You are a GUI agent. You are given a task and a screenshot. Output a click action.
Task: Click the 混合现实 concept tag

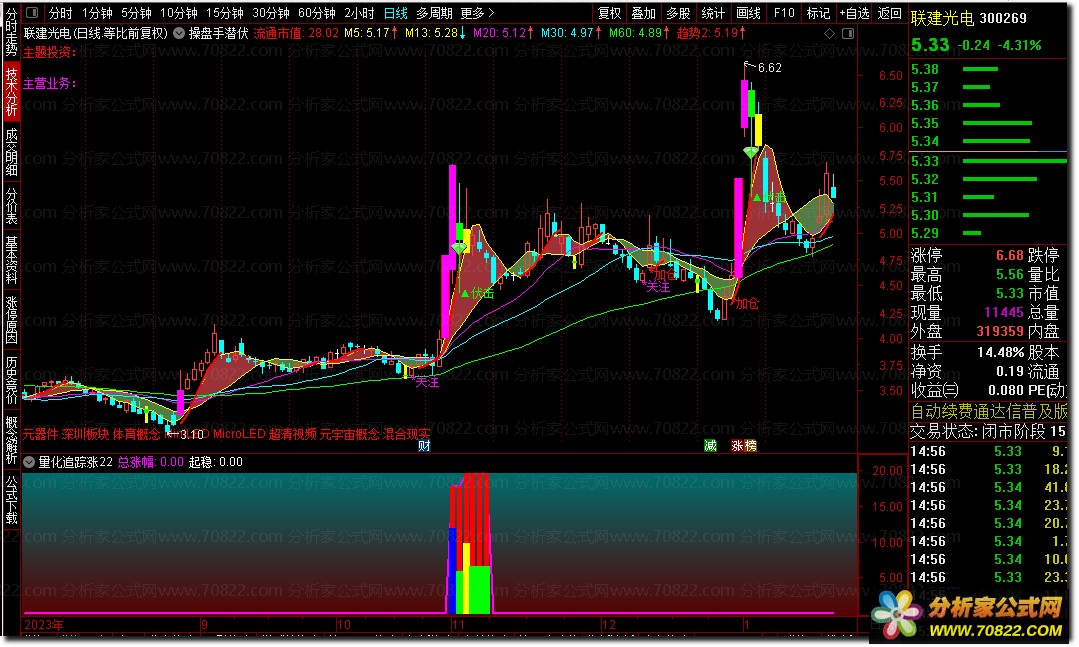407,434
